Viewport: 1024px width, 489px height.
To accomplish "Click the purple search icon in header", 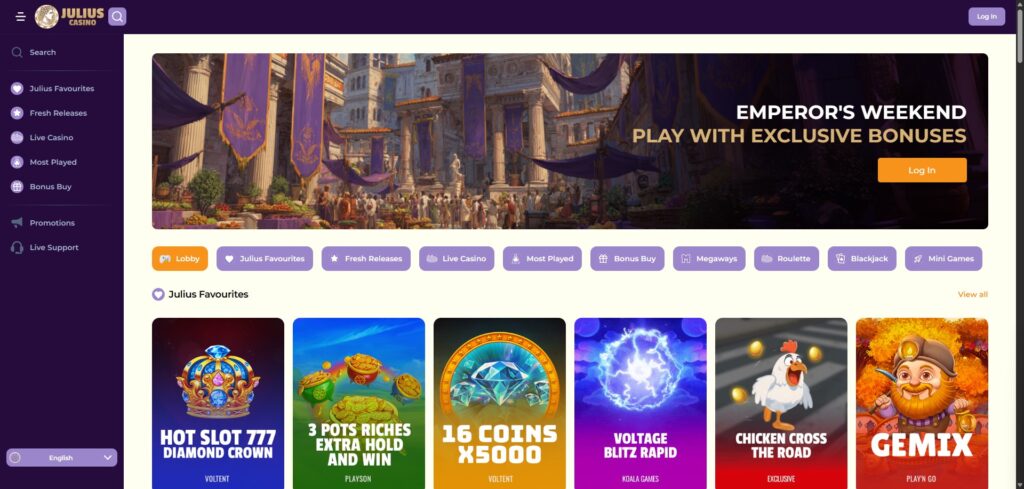I will 117,16.
